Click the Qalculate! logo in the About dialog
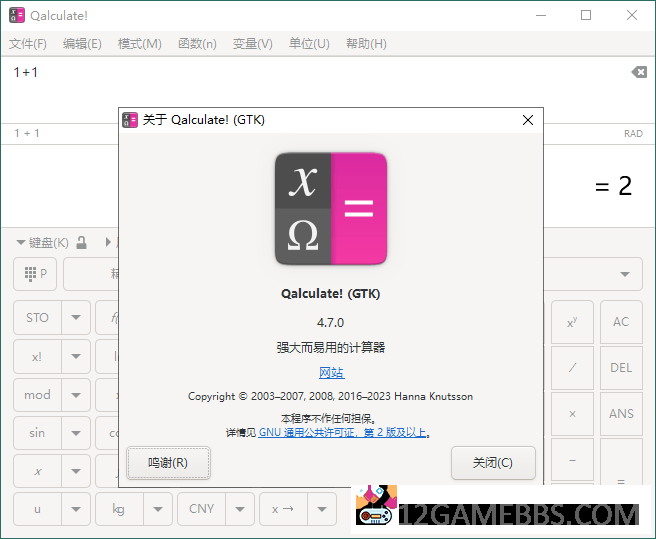Viewport: 656px width, 539px height. (331, 208)
